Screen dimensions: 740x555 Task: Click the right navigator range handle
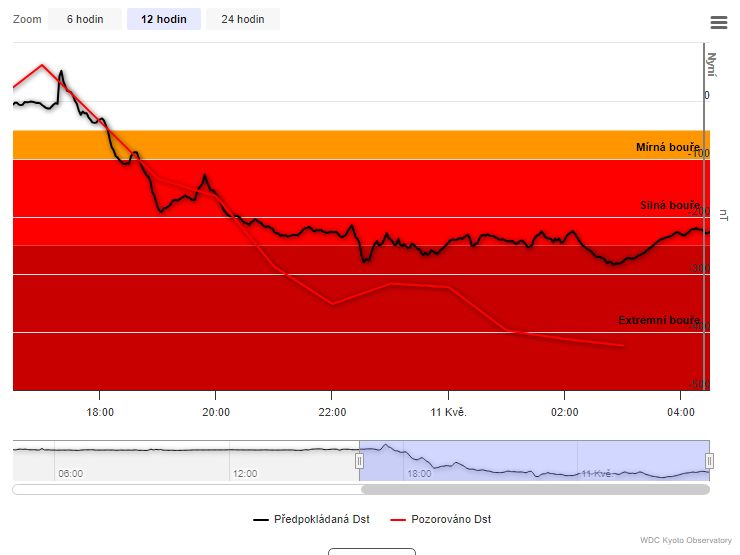pos(709,460)
